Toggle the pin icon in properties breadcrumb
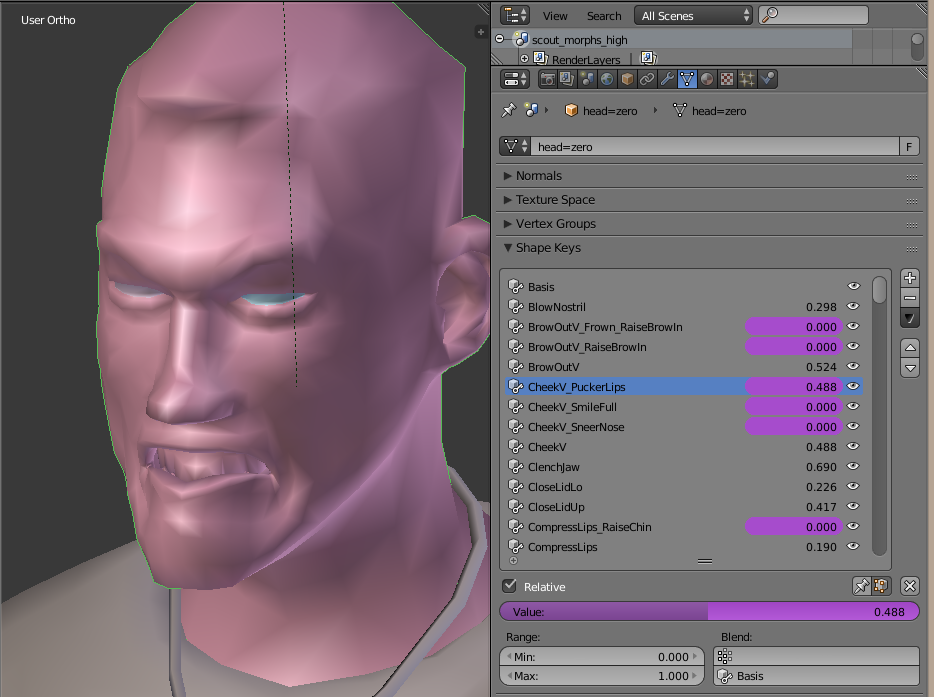 pyautogui.click(x=509, y=110)
